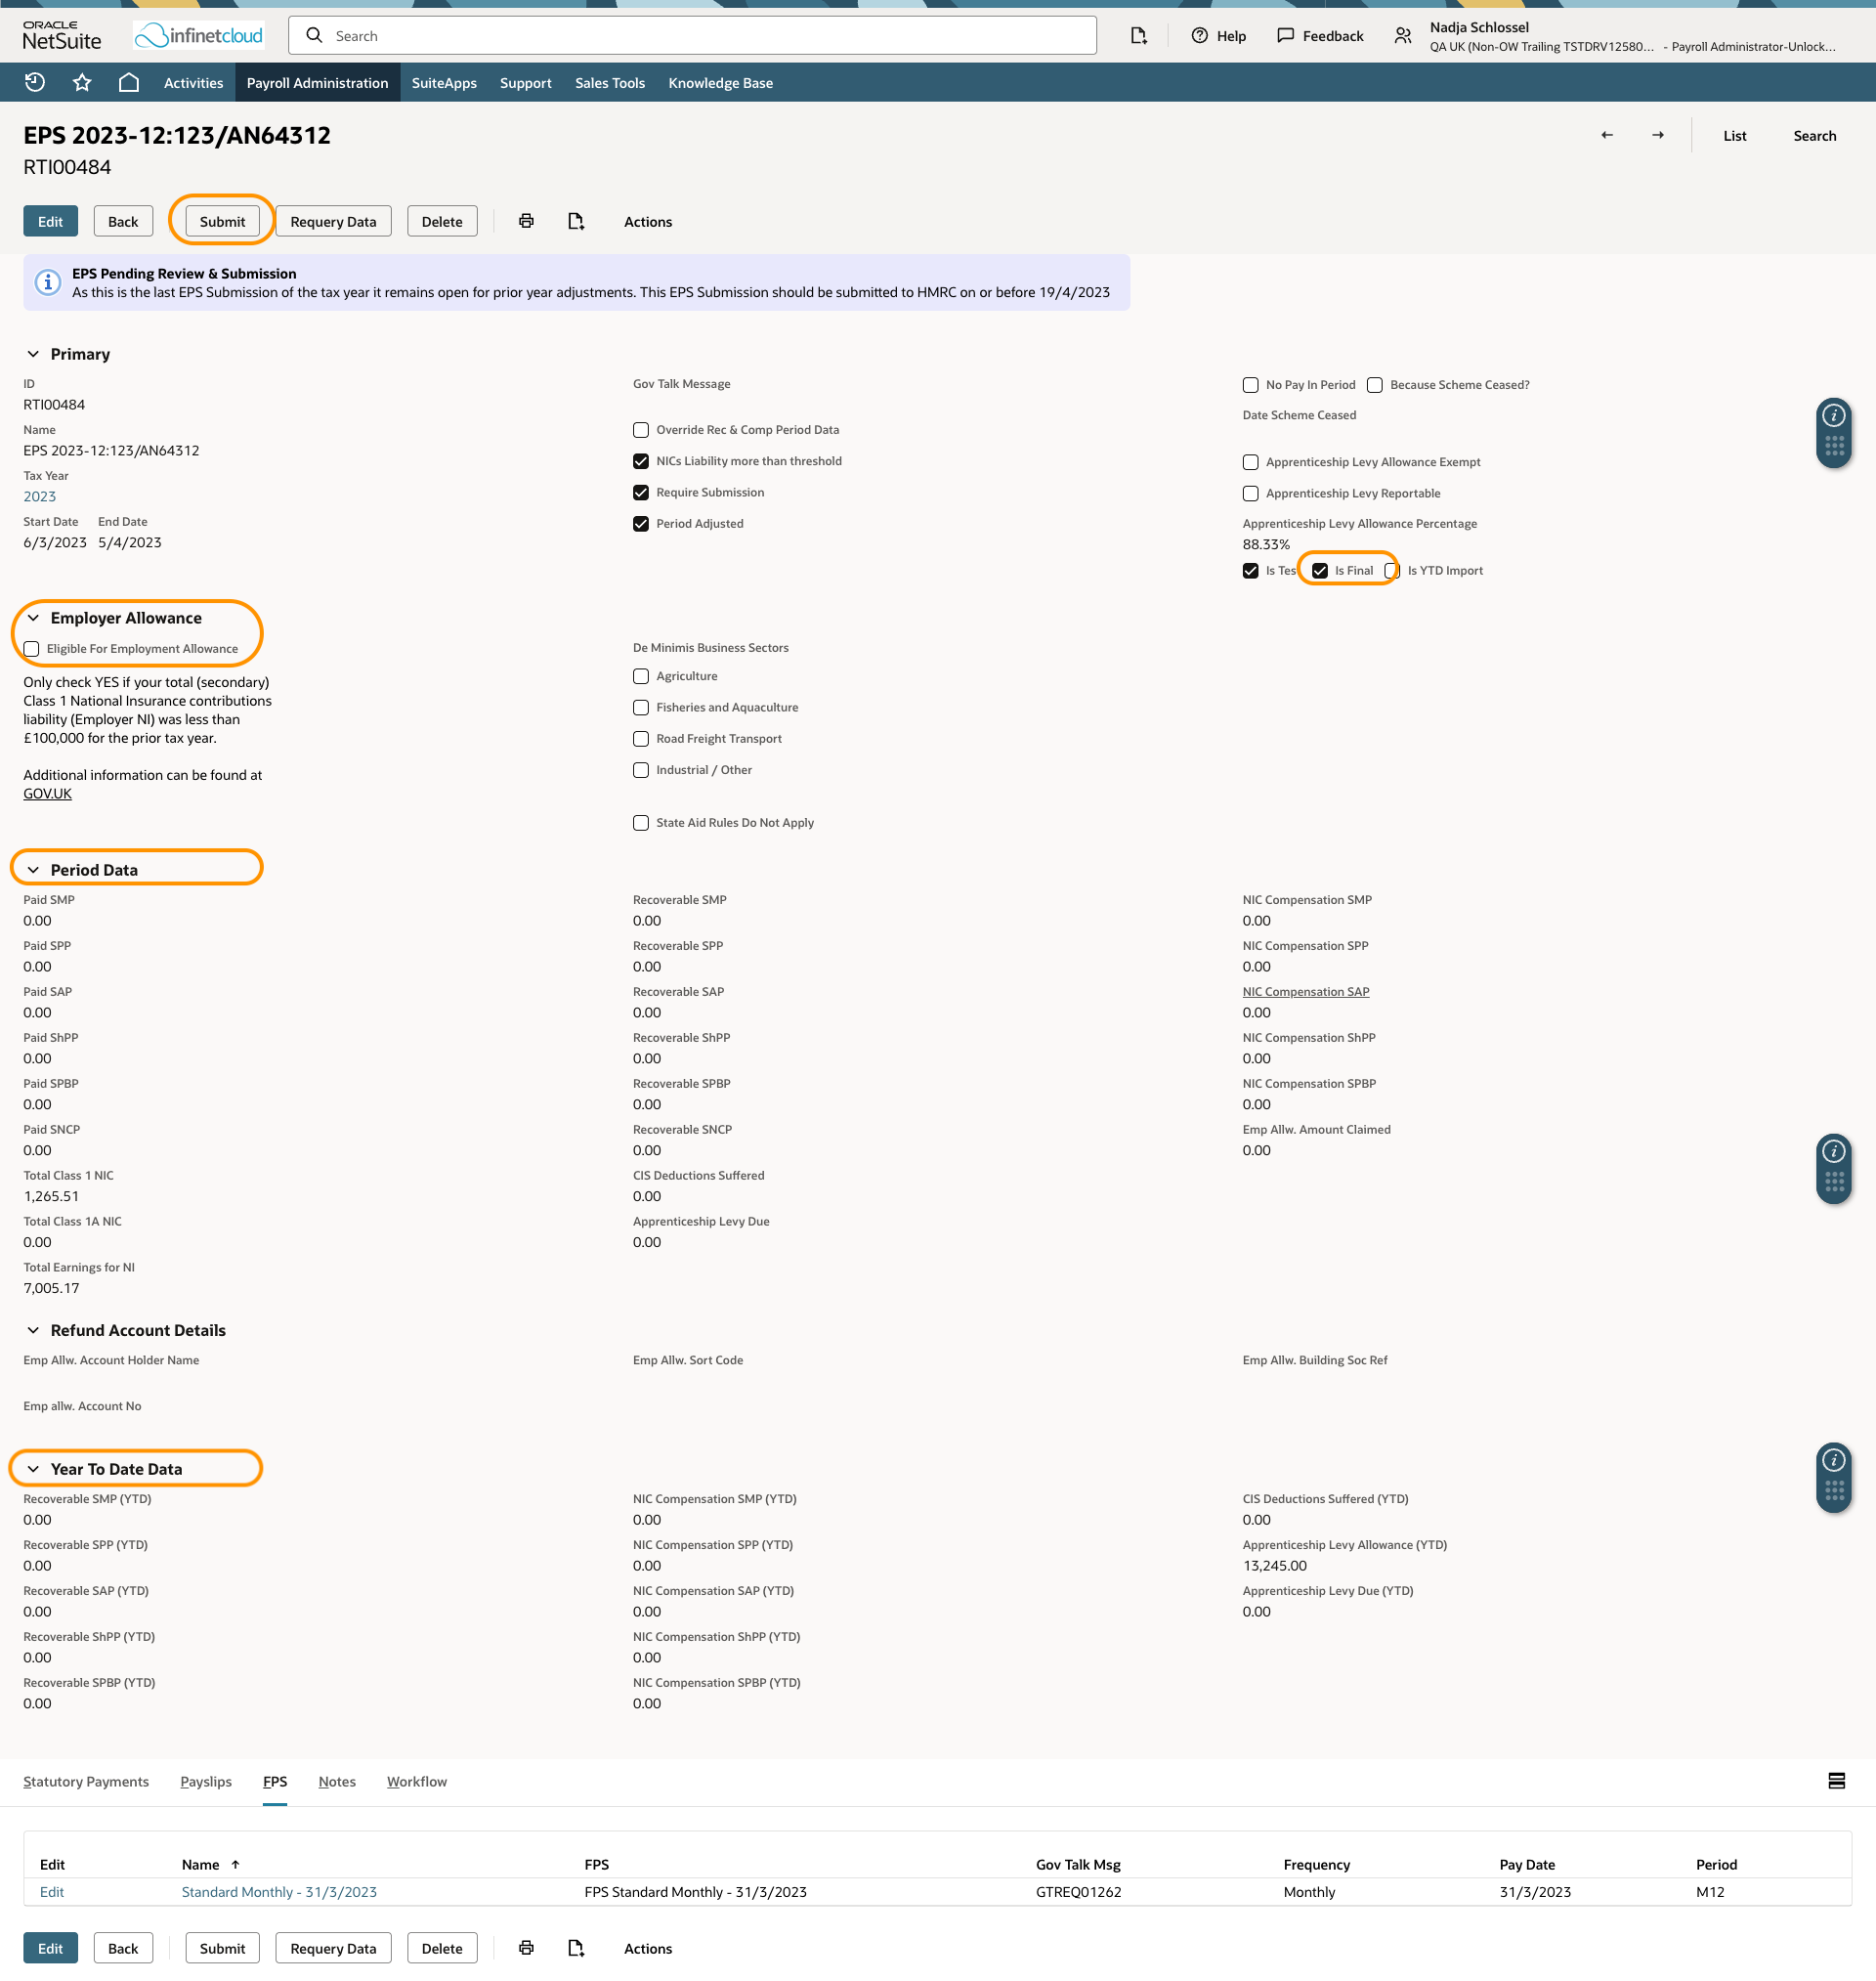Click the print icon near Delete
Viewport: 1876px width, 1981px height.
point(526,221)
